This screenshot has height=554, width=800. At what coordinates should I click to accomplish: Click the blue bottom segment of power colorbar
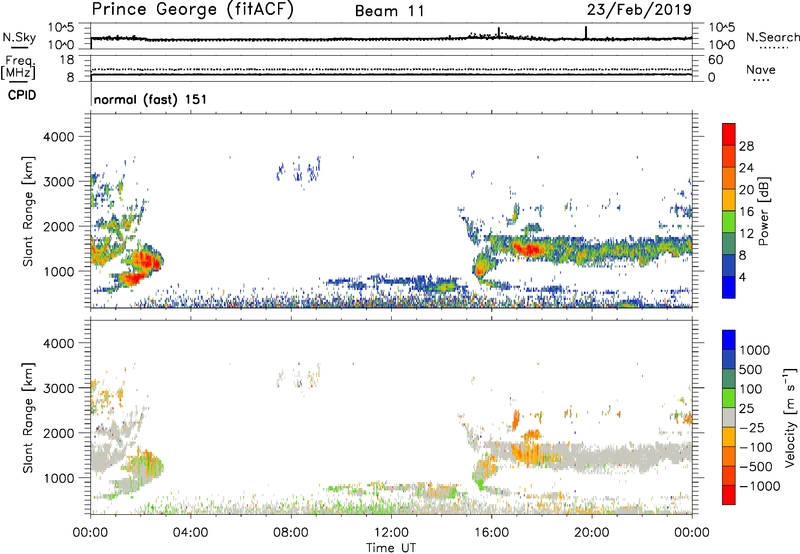click(729, 287)
